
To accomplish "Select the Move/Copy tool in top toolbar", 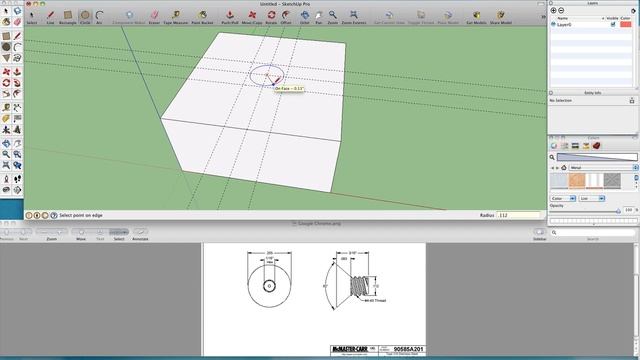I will [252, 16].
